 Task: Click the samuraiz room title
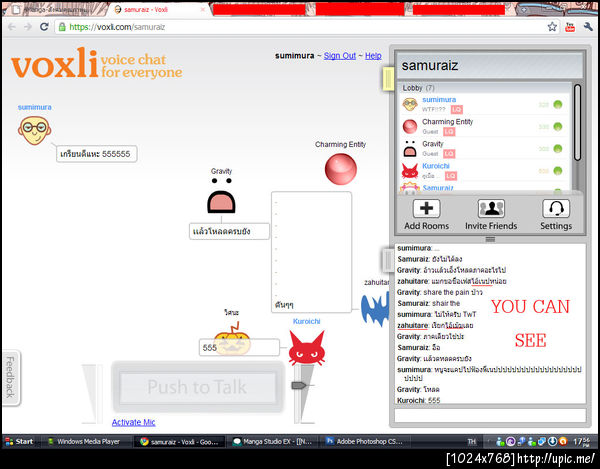430,66
